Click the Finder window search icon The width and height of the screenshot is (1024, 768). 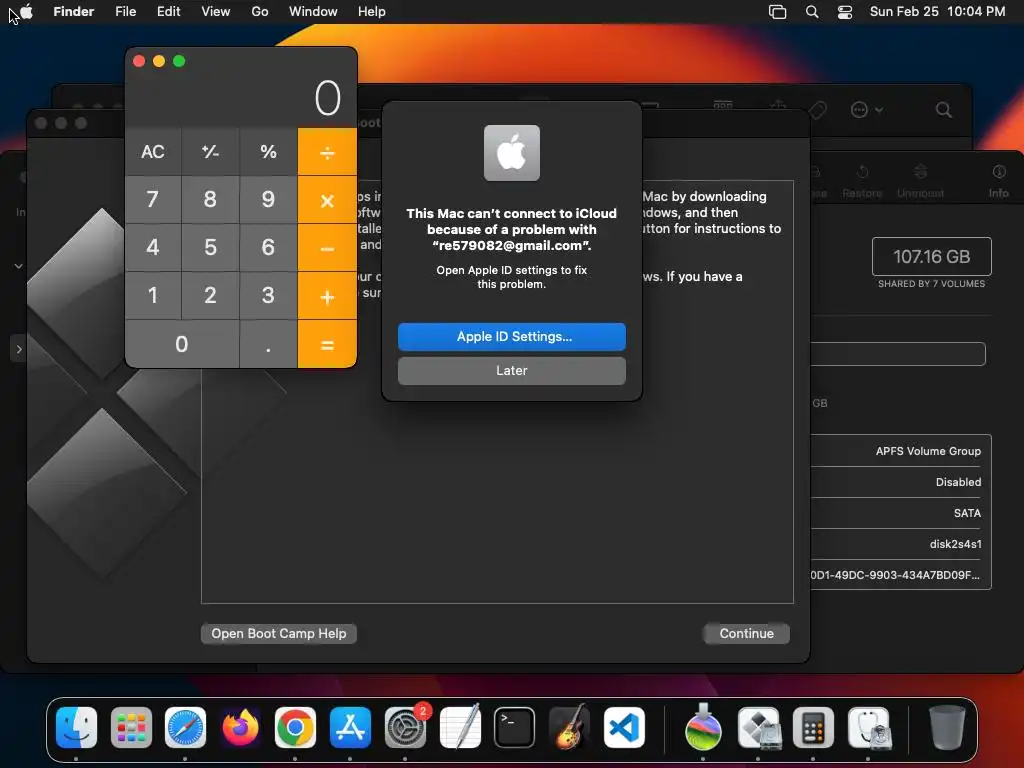pyautogui.click(x=944, y=110)
